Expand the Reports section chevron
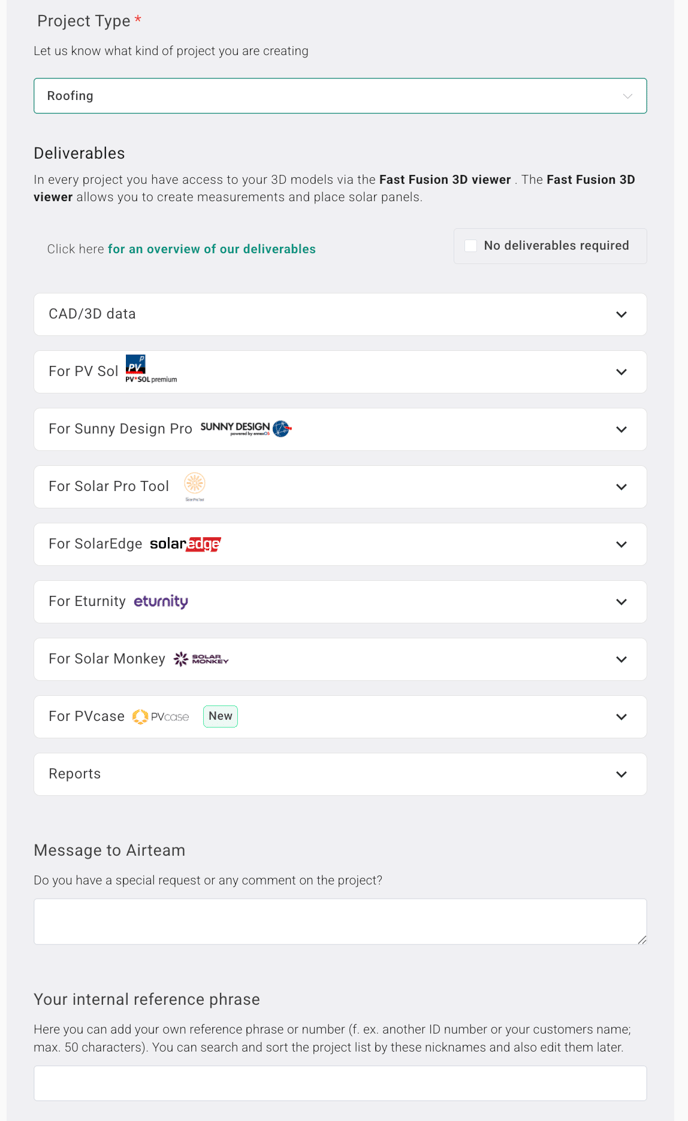 [621, 774]
